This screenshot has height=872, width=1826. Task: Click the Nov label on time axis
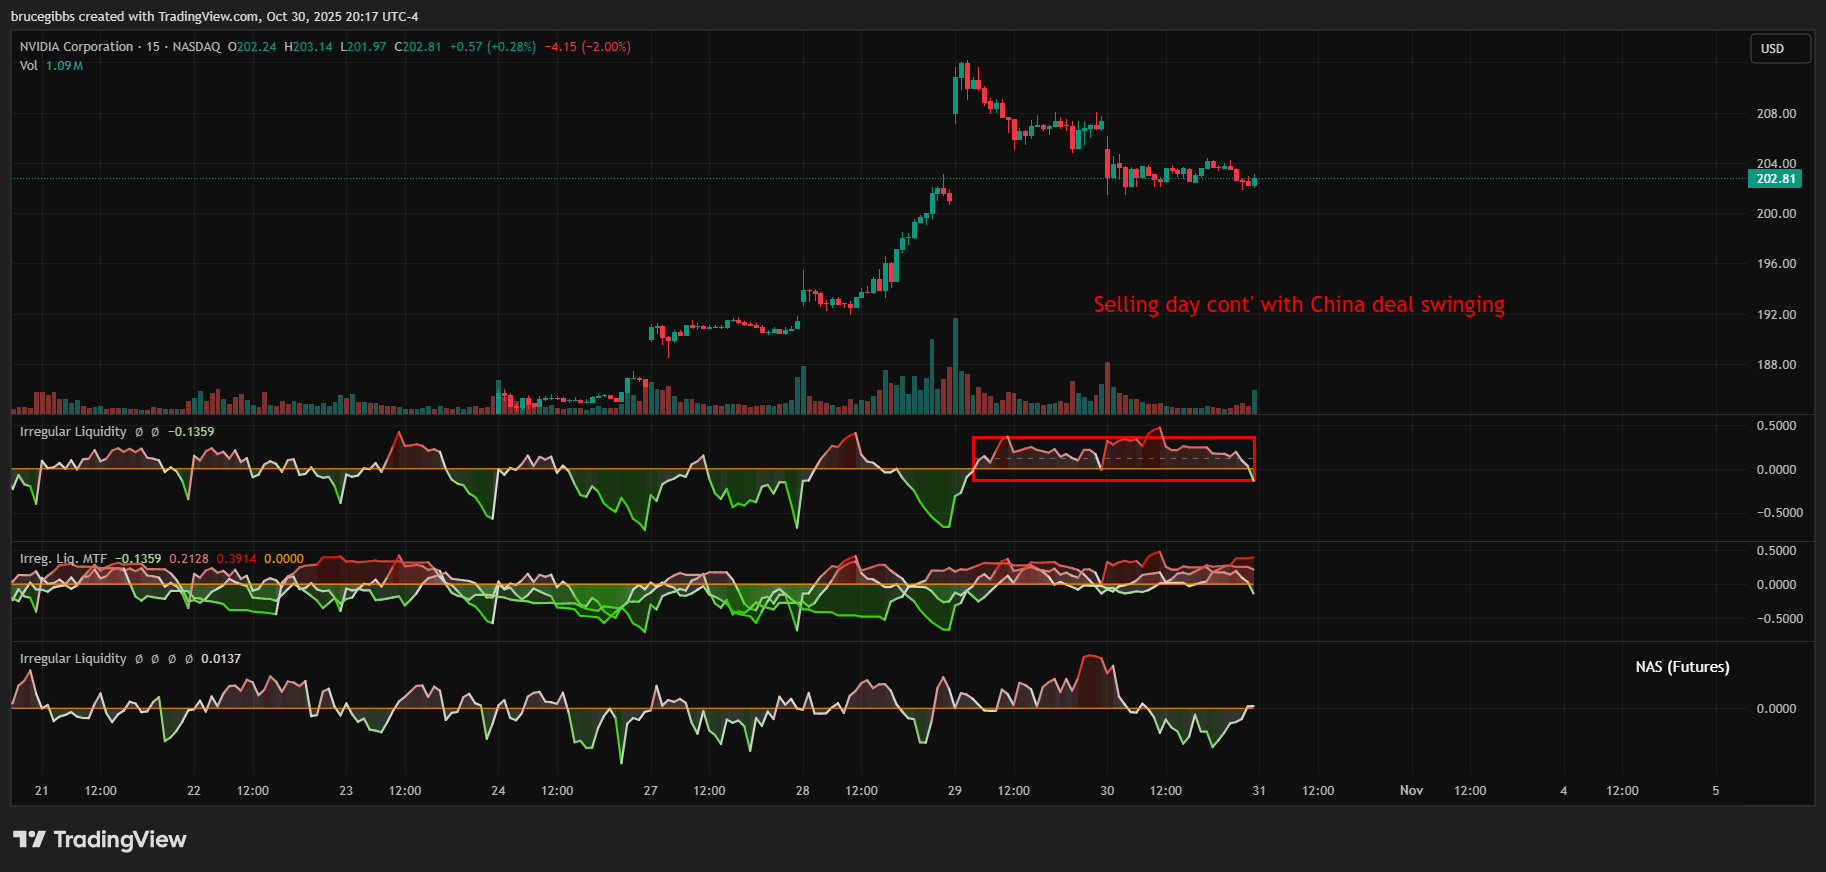[1411, 791]
